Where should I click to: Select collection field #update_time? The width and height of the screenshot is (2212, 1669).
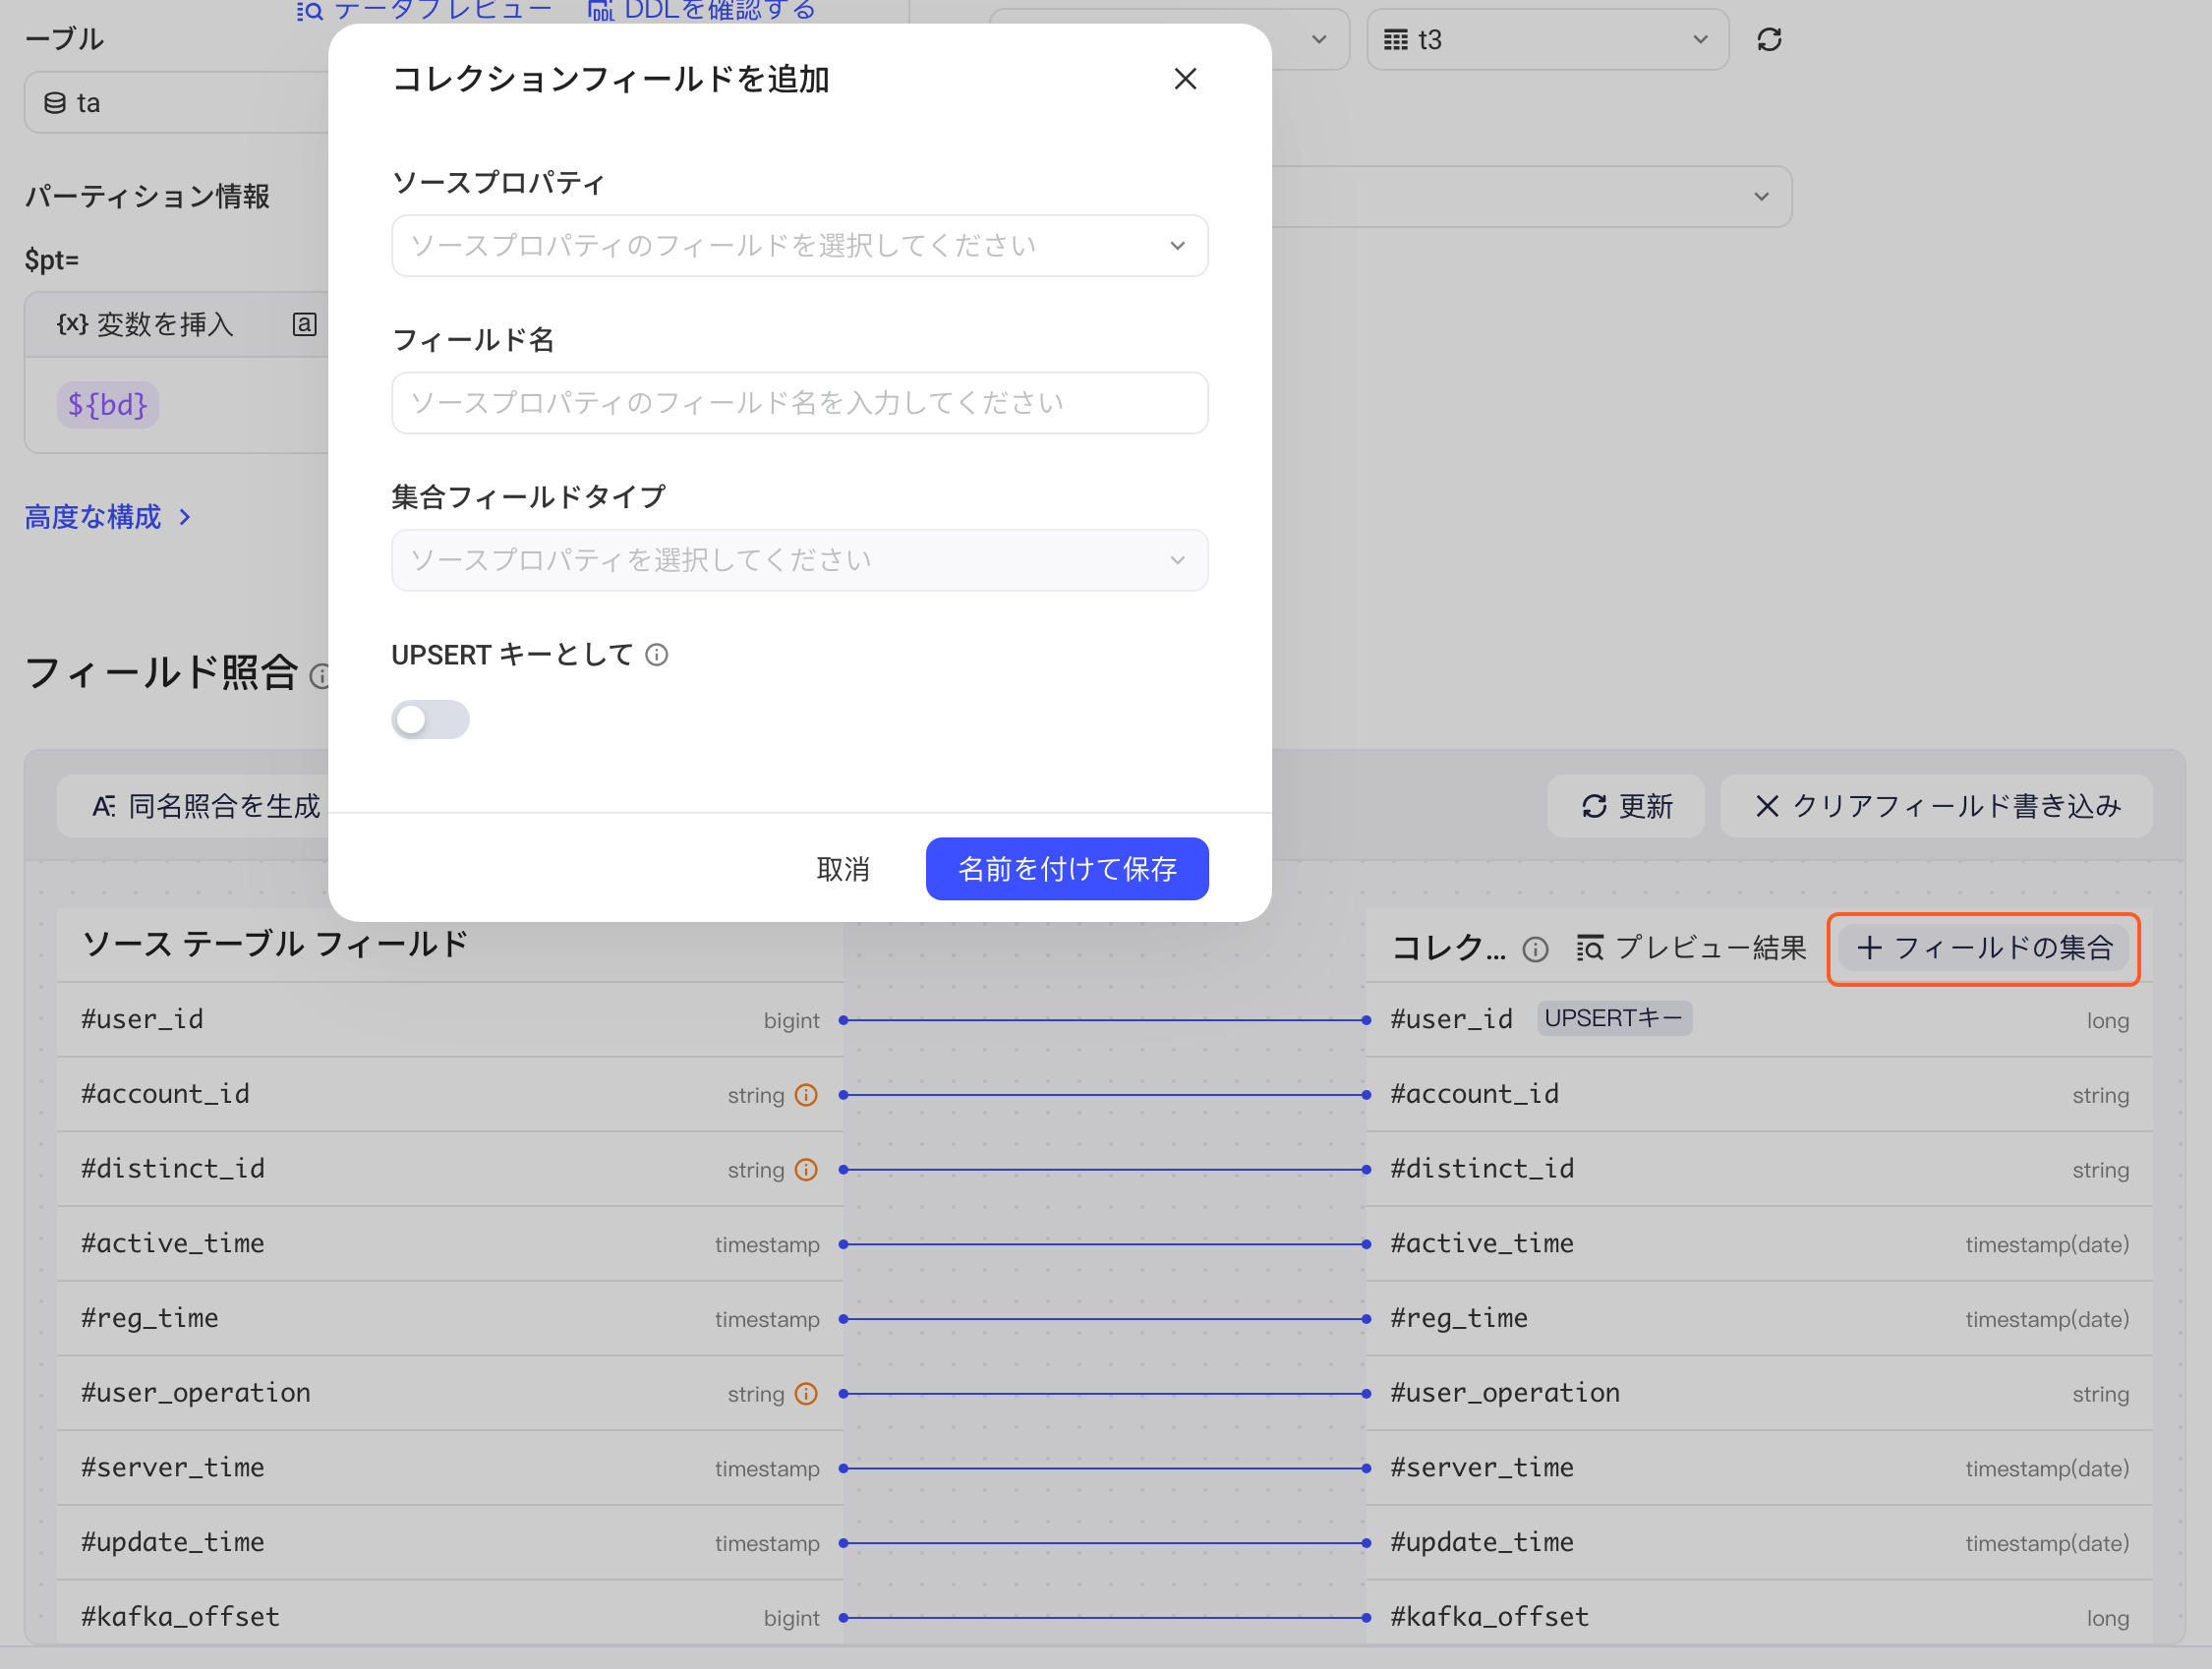tap(1759, 1543)
